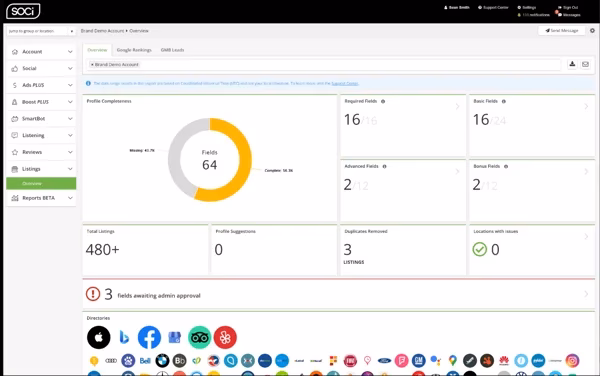The height and width of the screenshot is (376, 600).
Task: Open the Support Center link in header
Action: pyautogui.click(x=493, y=7)
